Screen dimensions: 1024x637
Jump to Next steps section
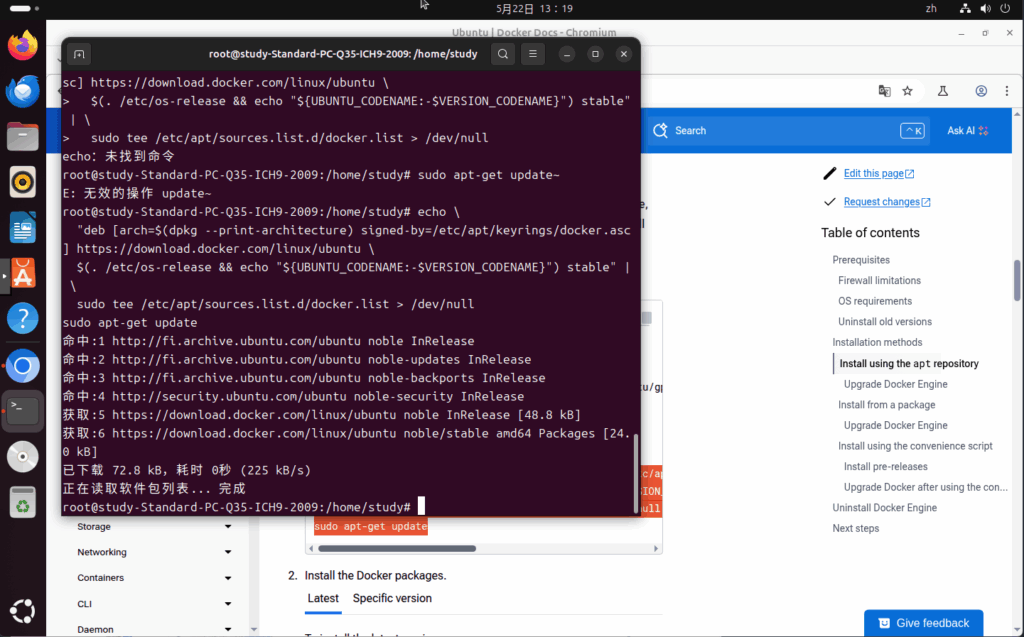coord(856,529)
